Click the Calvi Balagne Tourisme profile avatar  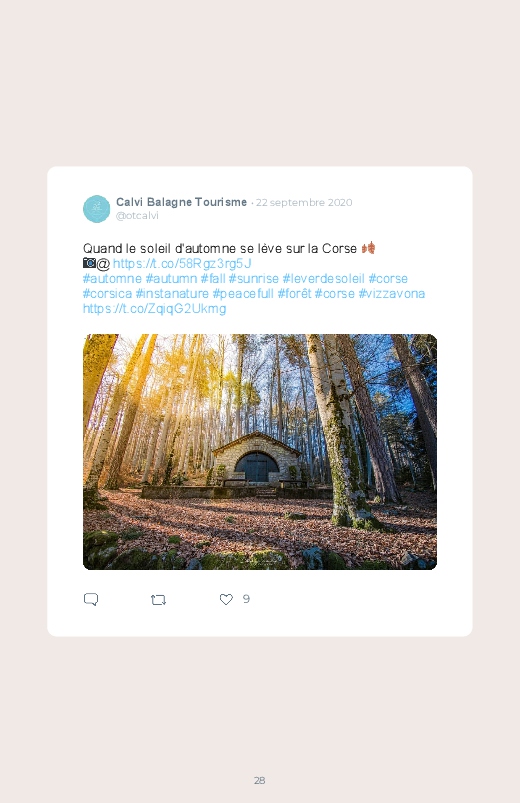[x=96, y=209]
